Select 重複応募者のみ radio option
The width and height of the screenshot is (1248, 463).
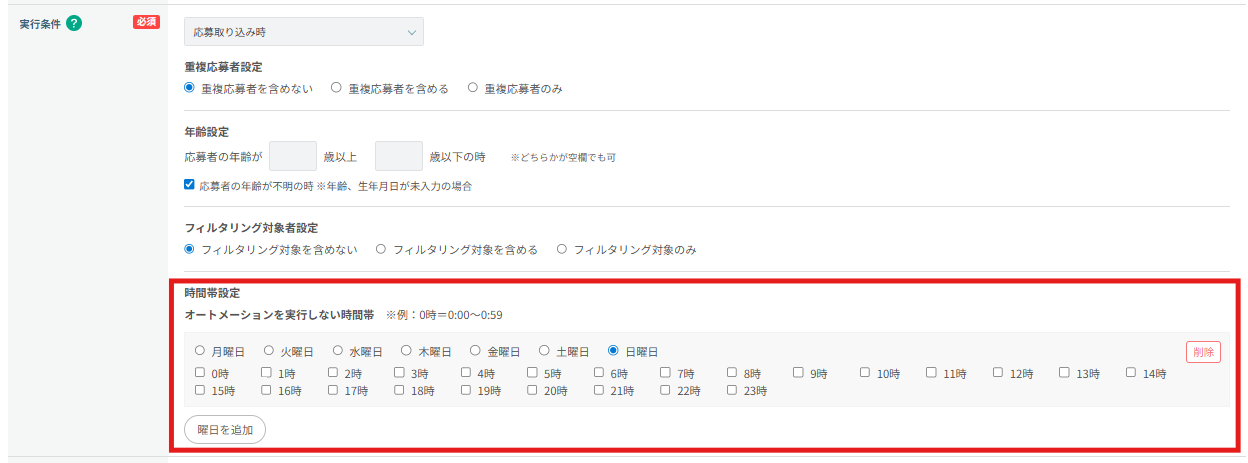coord(473,88)
